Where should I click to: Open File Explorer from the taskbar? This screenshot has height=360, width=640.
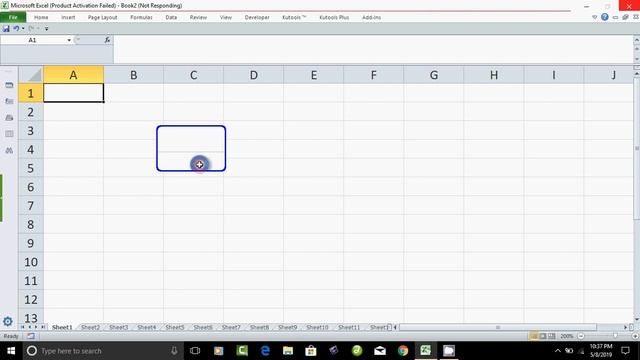pos(288,351)
